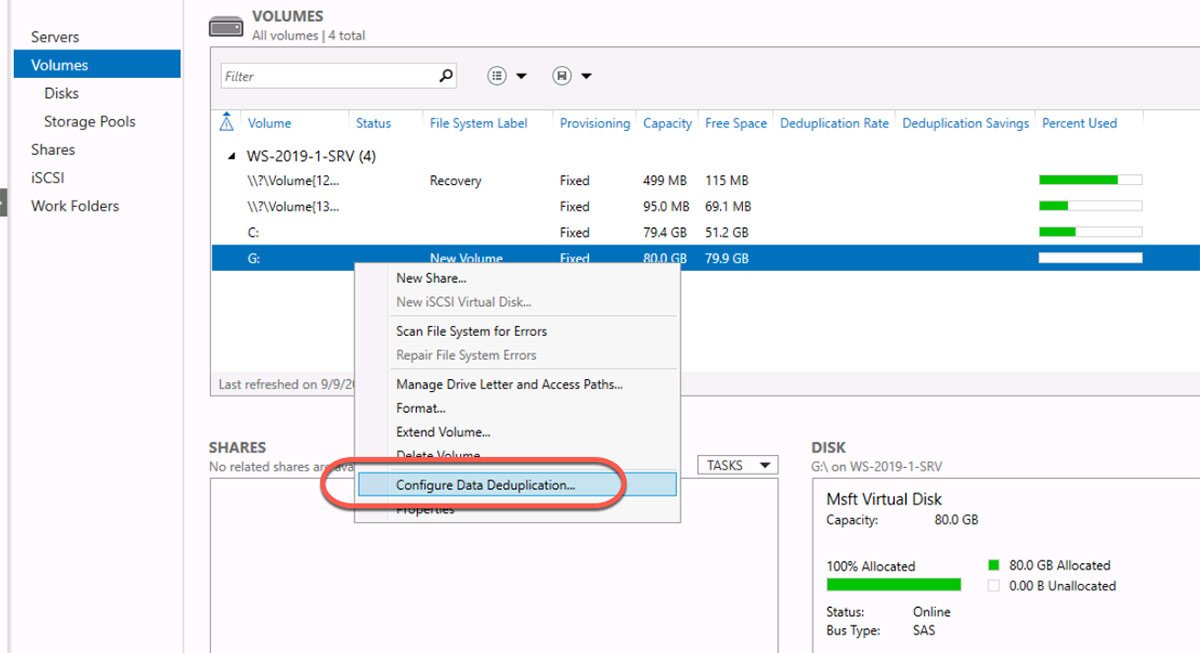Screen dimensions: 1200x653
Task: Open iSCSI section in sidebar
Action: tap(47, 177)
